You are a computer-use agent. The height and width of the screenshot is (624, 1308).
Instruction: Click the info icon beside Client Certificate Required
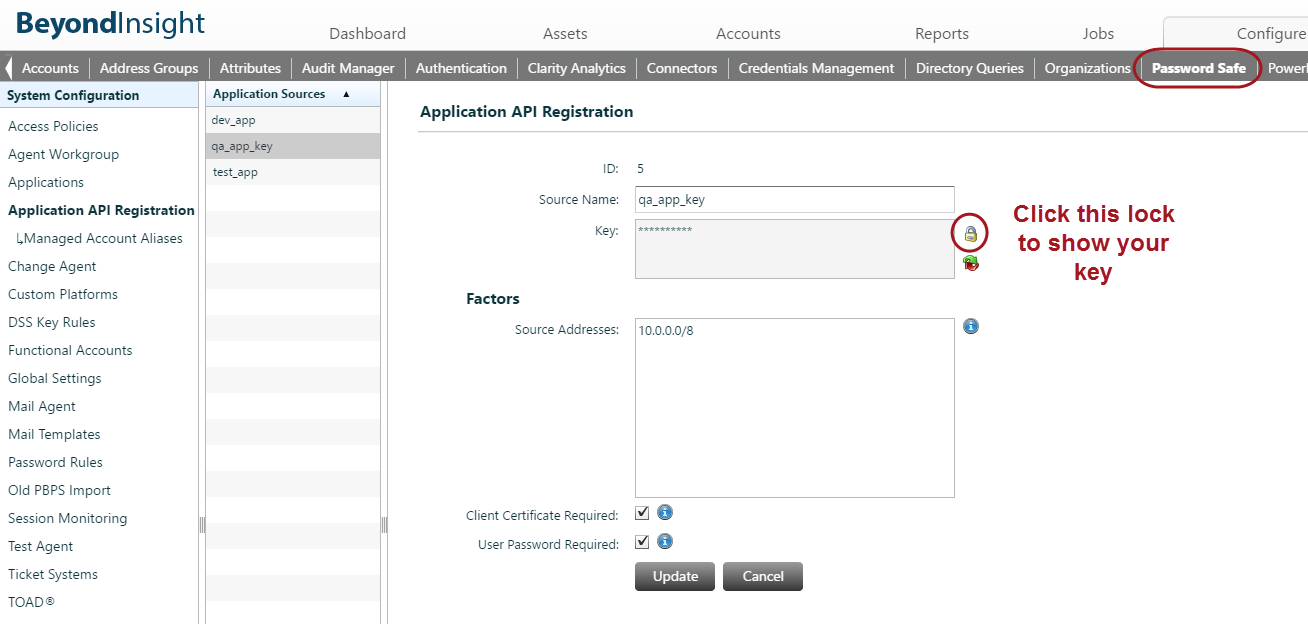665,512
